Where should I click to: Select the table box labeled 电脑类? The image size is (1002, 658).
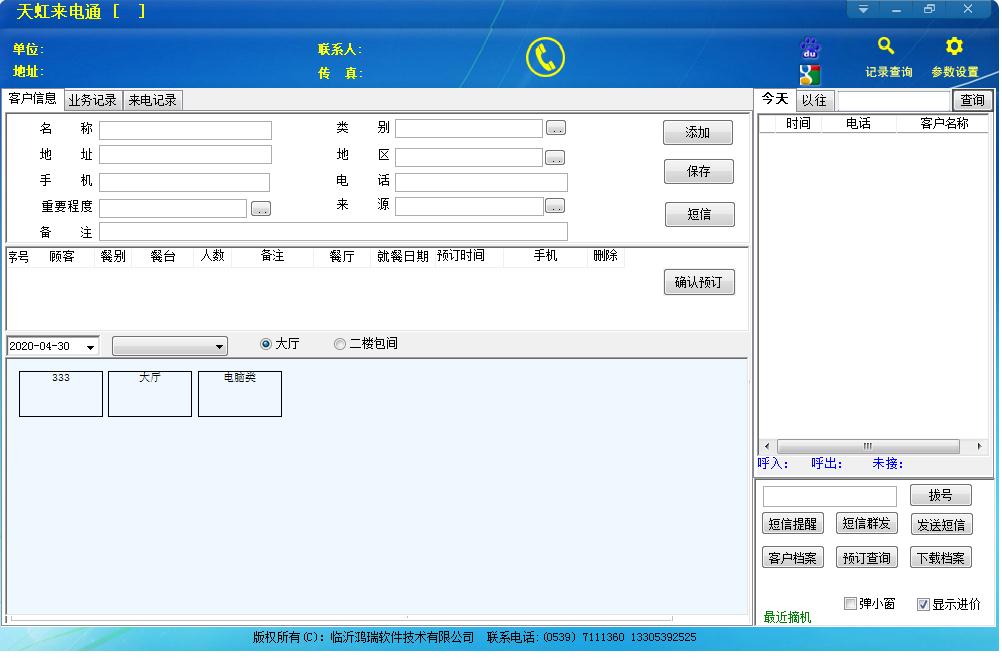pos(240,394)
